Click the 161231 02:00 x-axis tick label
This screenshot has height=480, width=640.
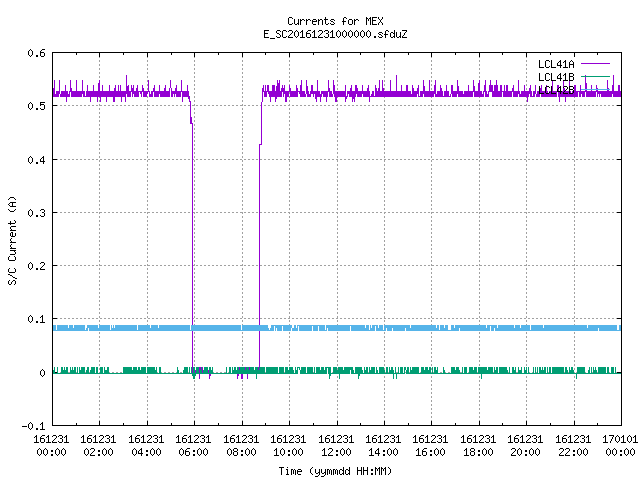[x=98, y=446]
